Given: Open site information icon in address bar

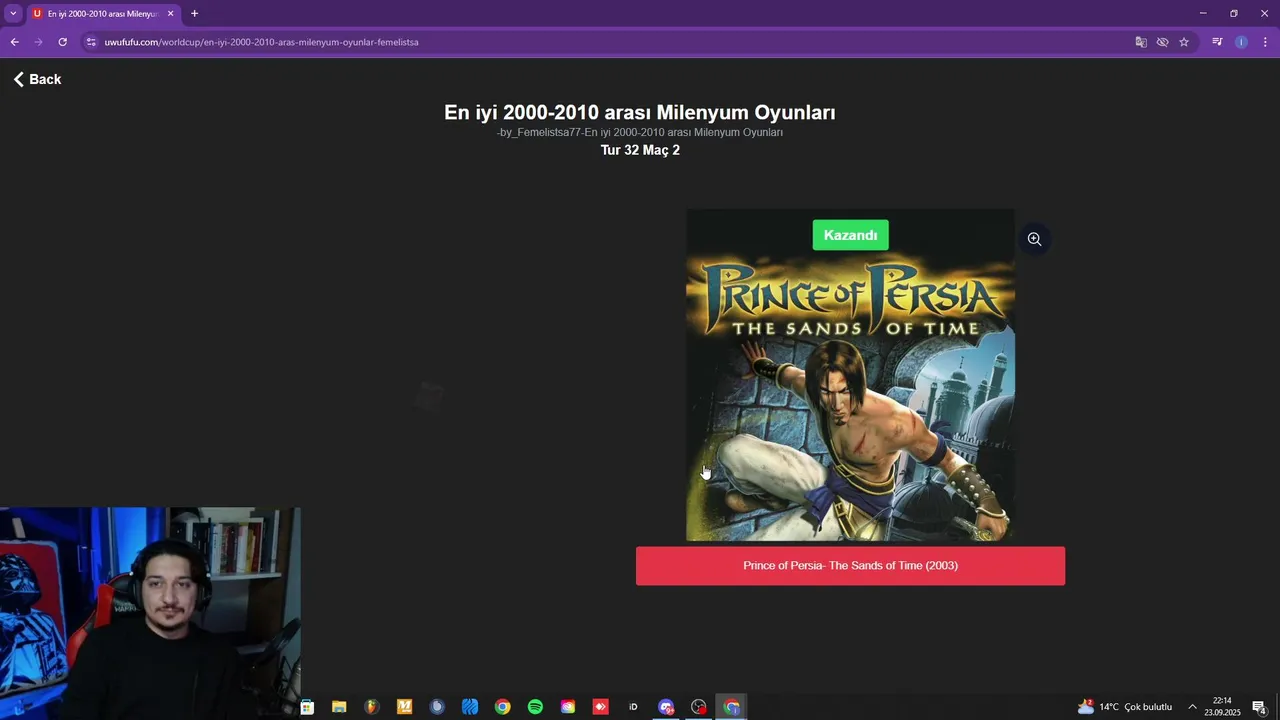Looking at the screenshot, I should coord(90,42).
